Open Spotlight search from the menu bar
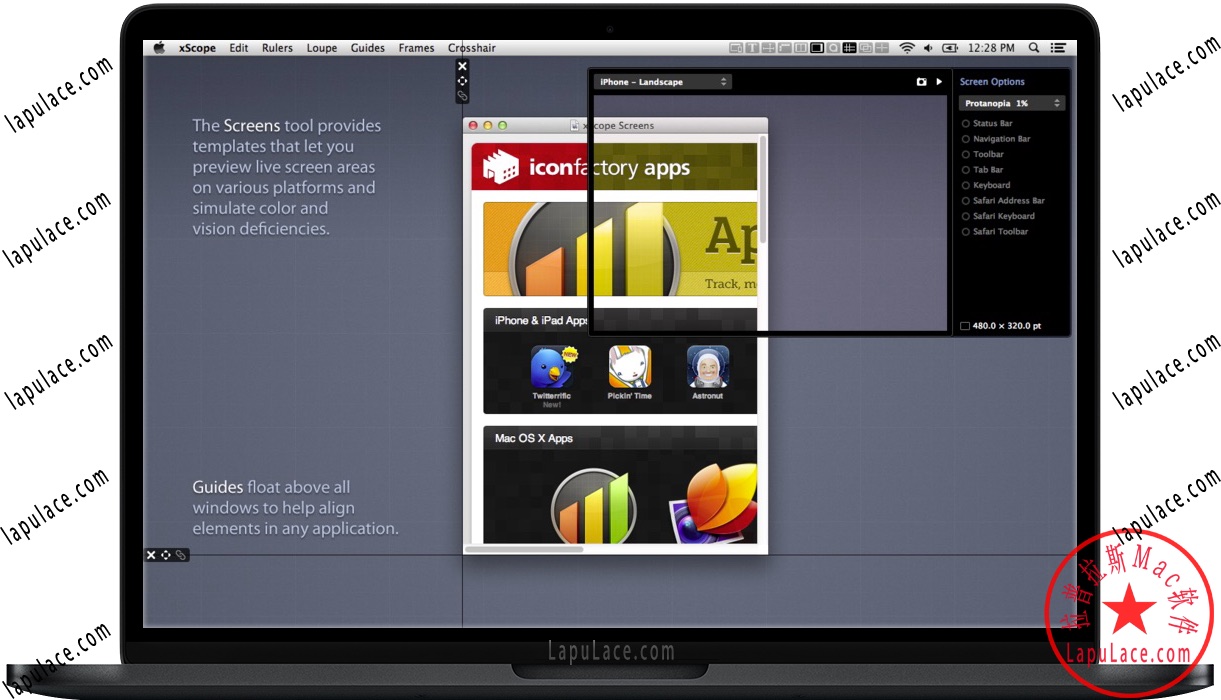This screenshot has height=700, width=1221. [x=1034, y=48]
